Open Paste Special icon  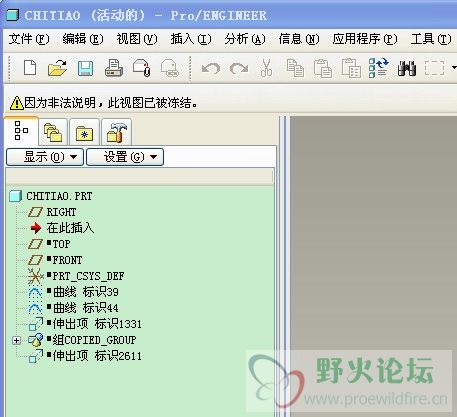pyautogui.click(x=351, y=68)
